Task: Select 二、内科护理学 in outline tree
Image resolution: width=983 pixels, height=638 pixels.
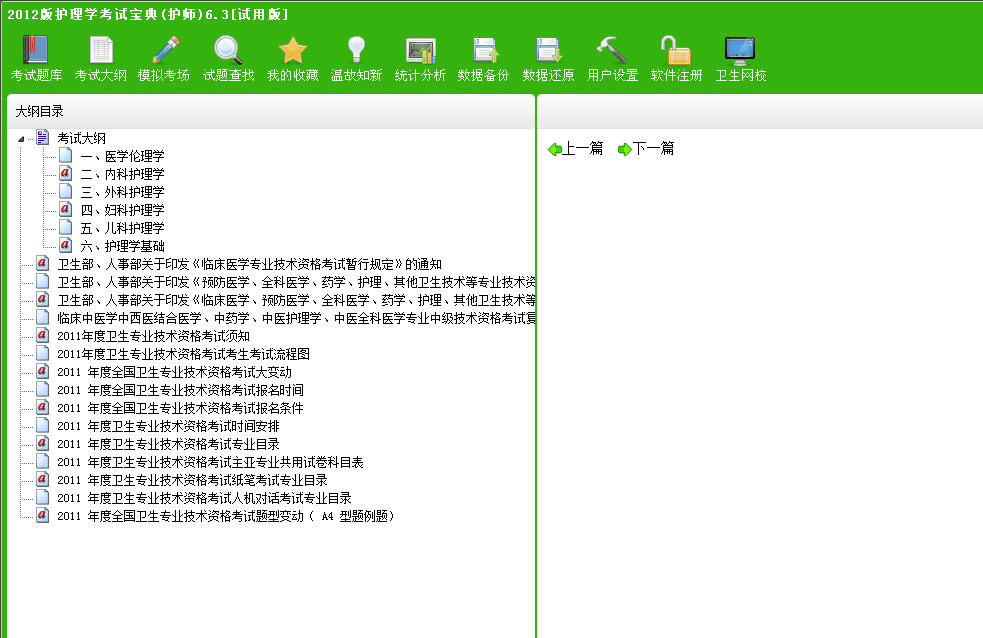Action: [122, 174]
